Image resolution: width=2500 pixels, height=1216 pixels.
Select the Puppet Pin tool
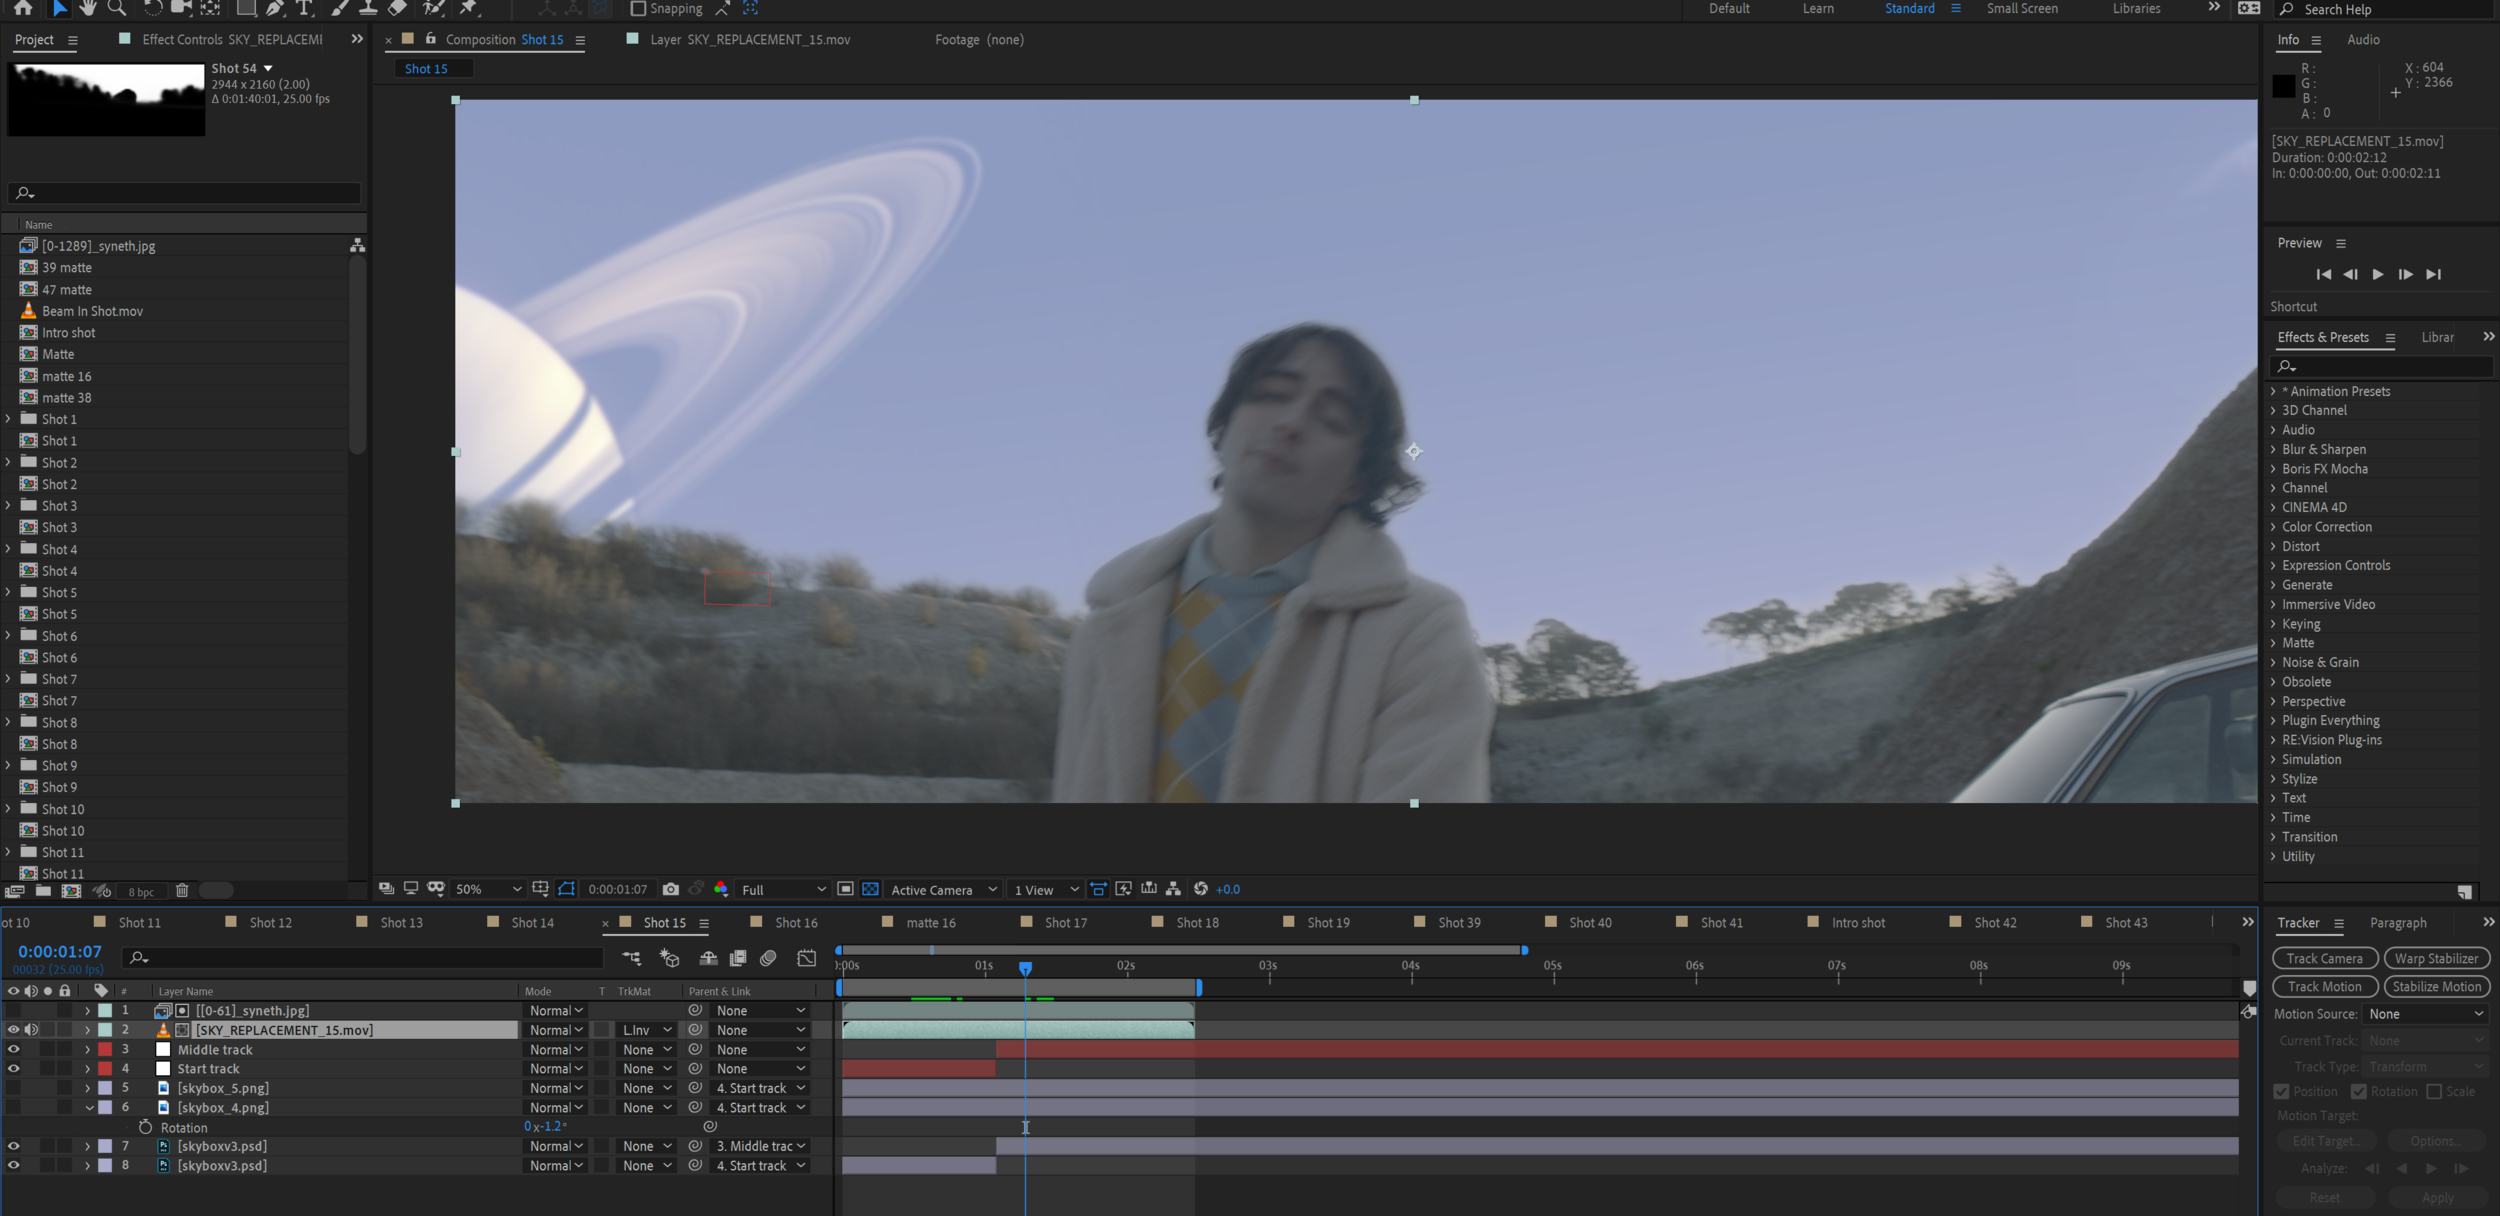tap(468, 8)
